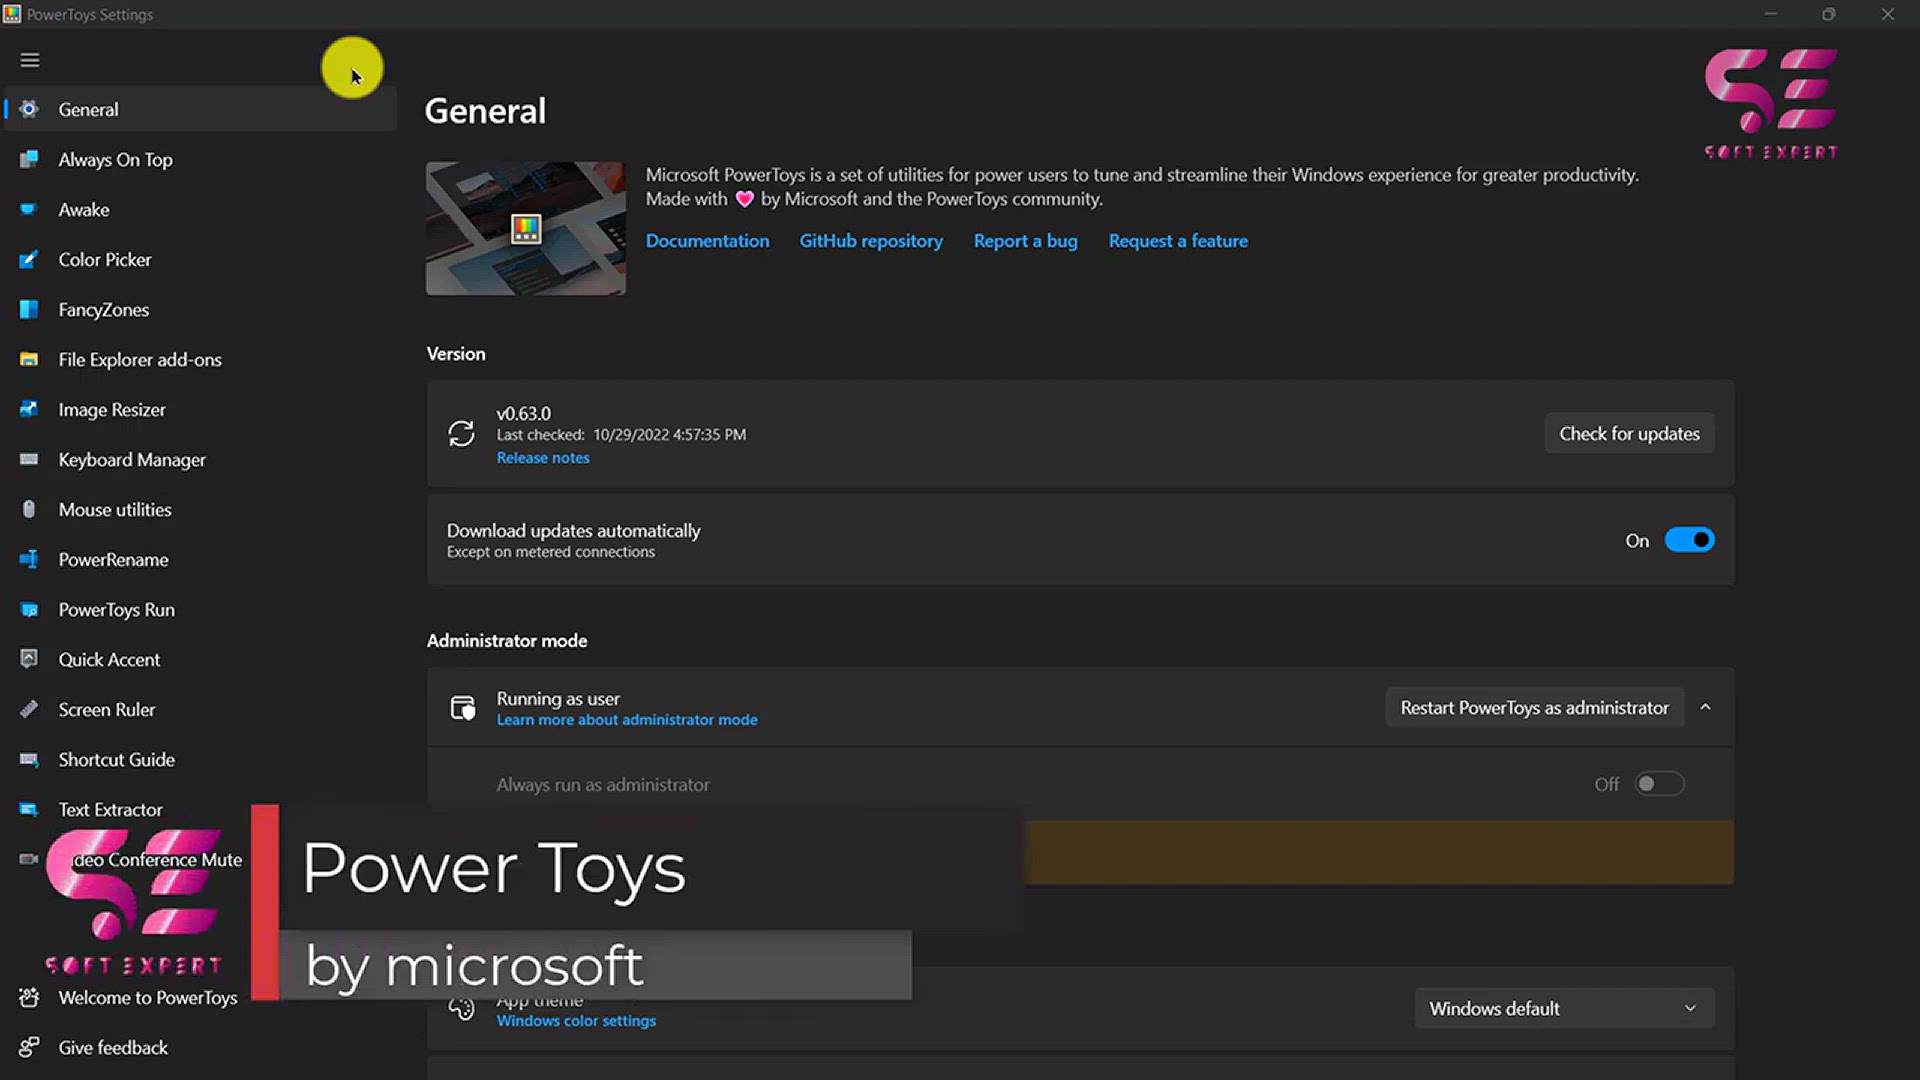The width and height of the screenshot is (1920, 1080).
Task: Click the PowerToys Run icon
Action: pyautogui.click(x=29, y=609)
